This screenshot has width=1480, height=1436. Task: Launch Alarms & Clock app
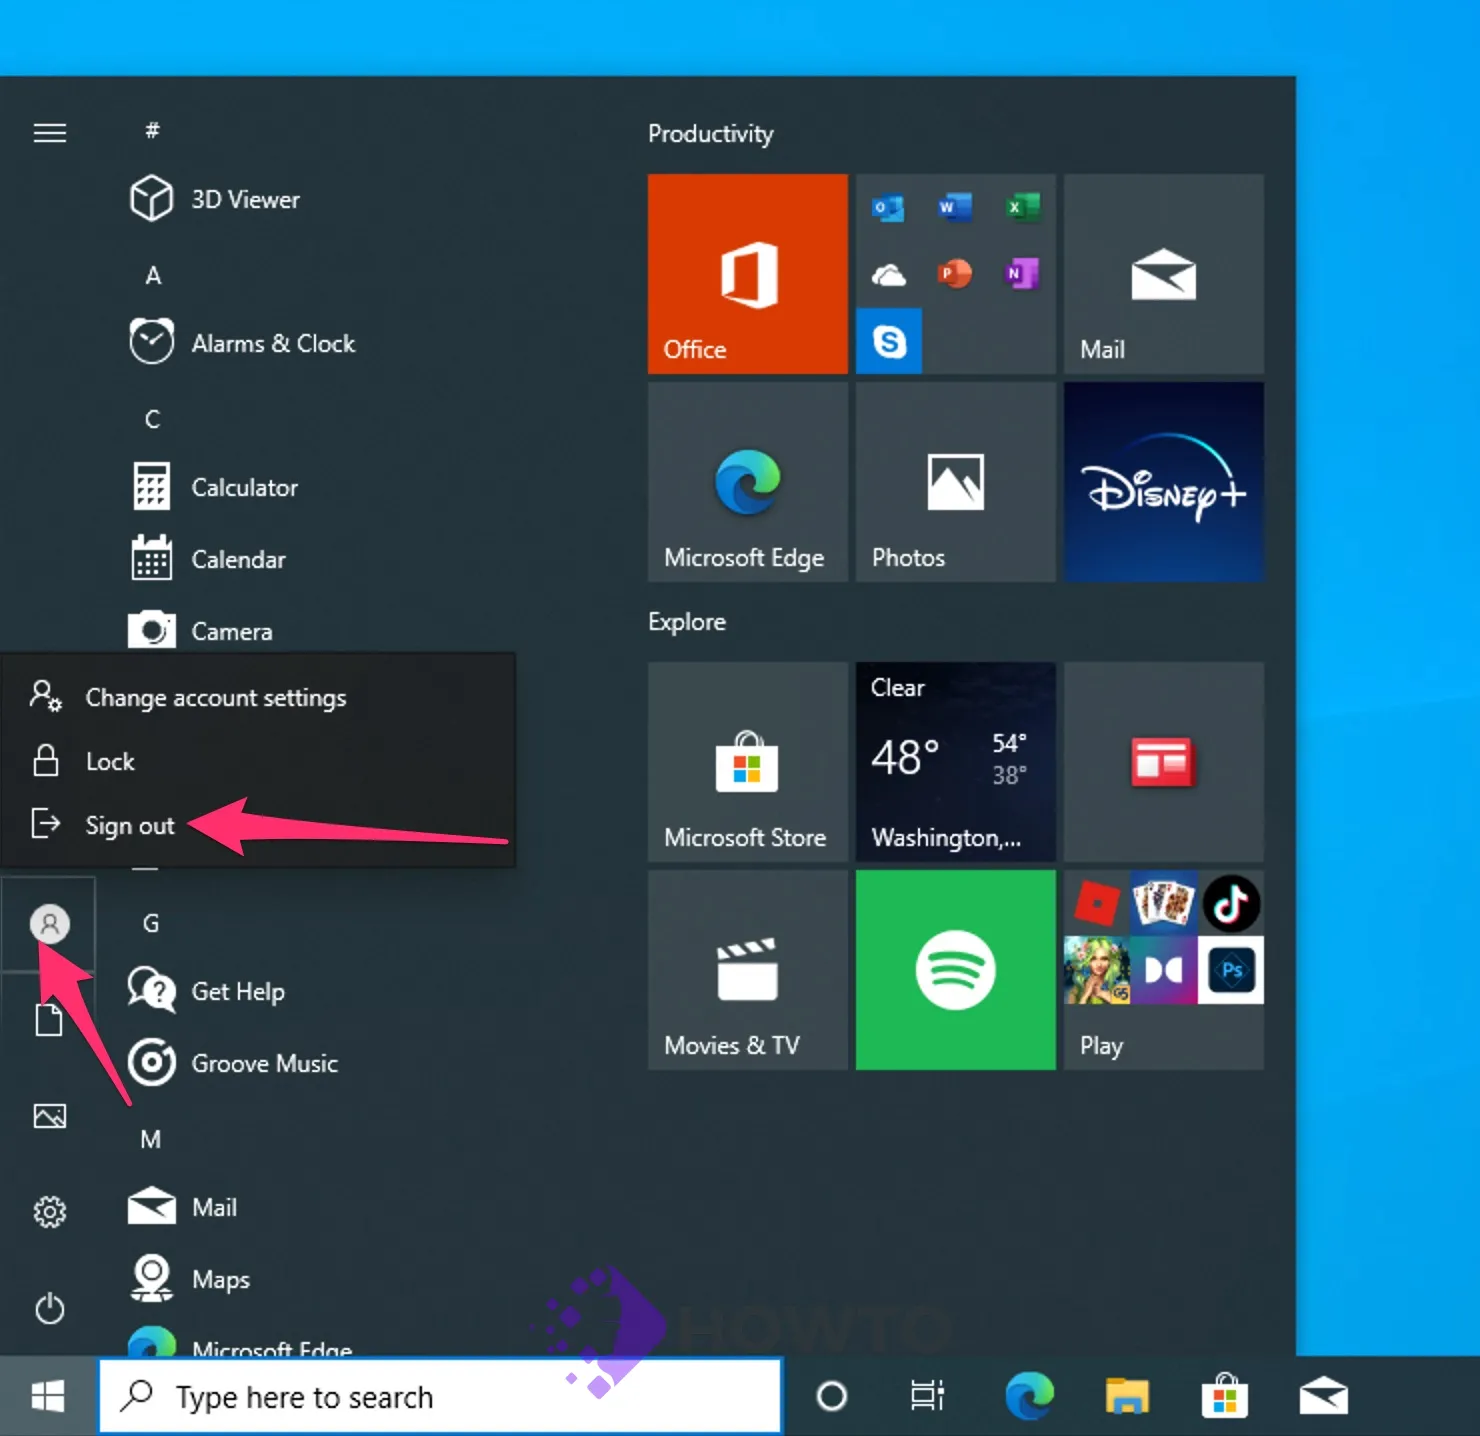[x=242, y=343]
